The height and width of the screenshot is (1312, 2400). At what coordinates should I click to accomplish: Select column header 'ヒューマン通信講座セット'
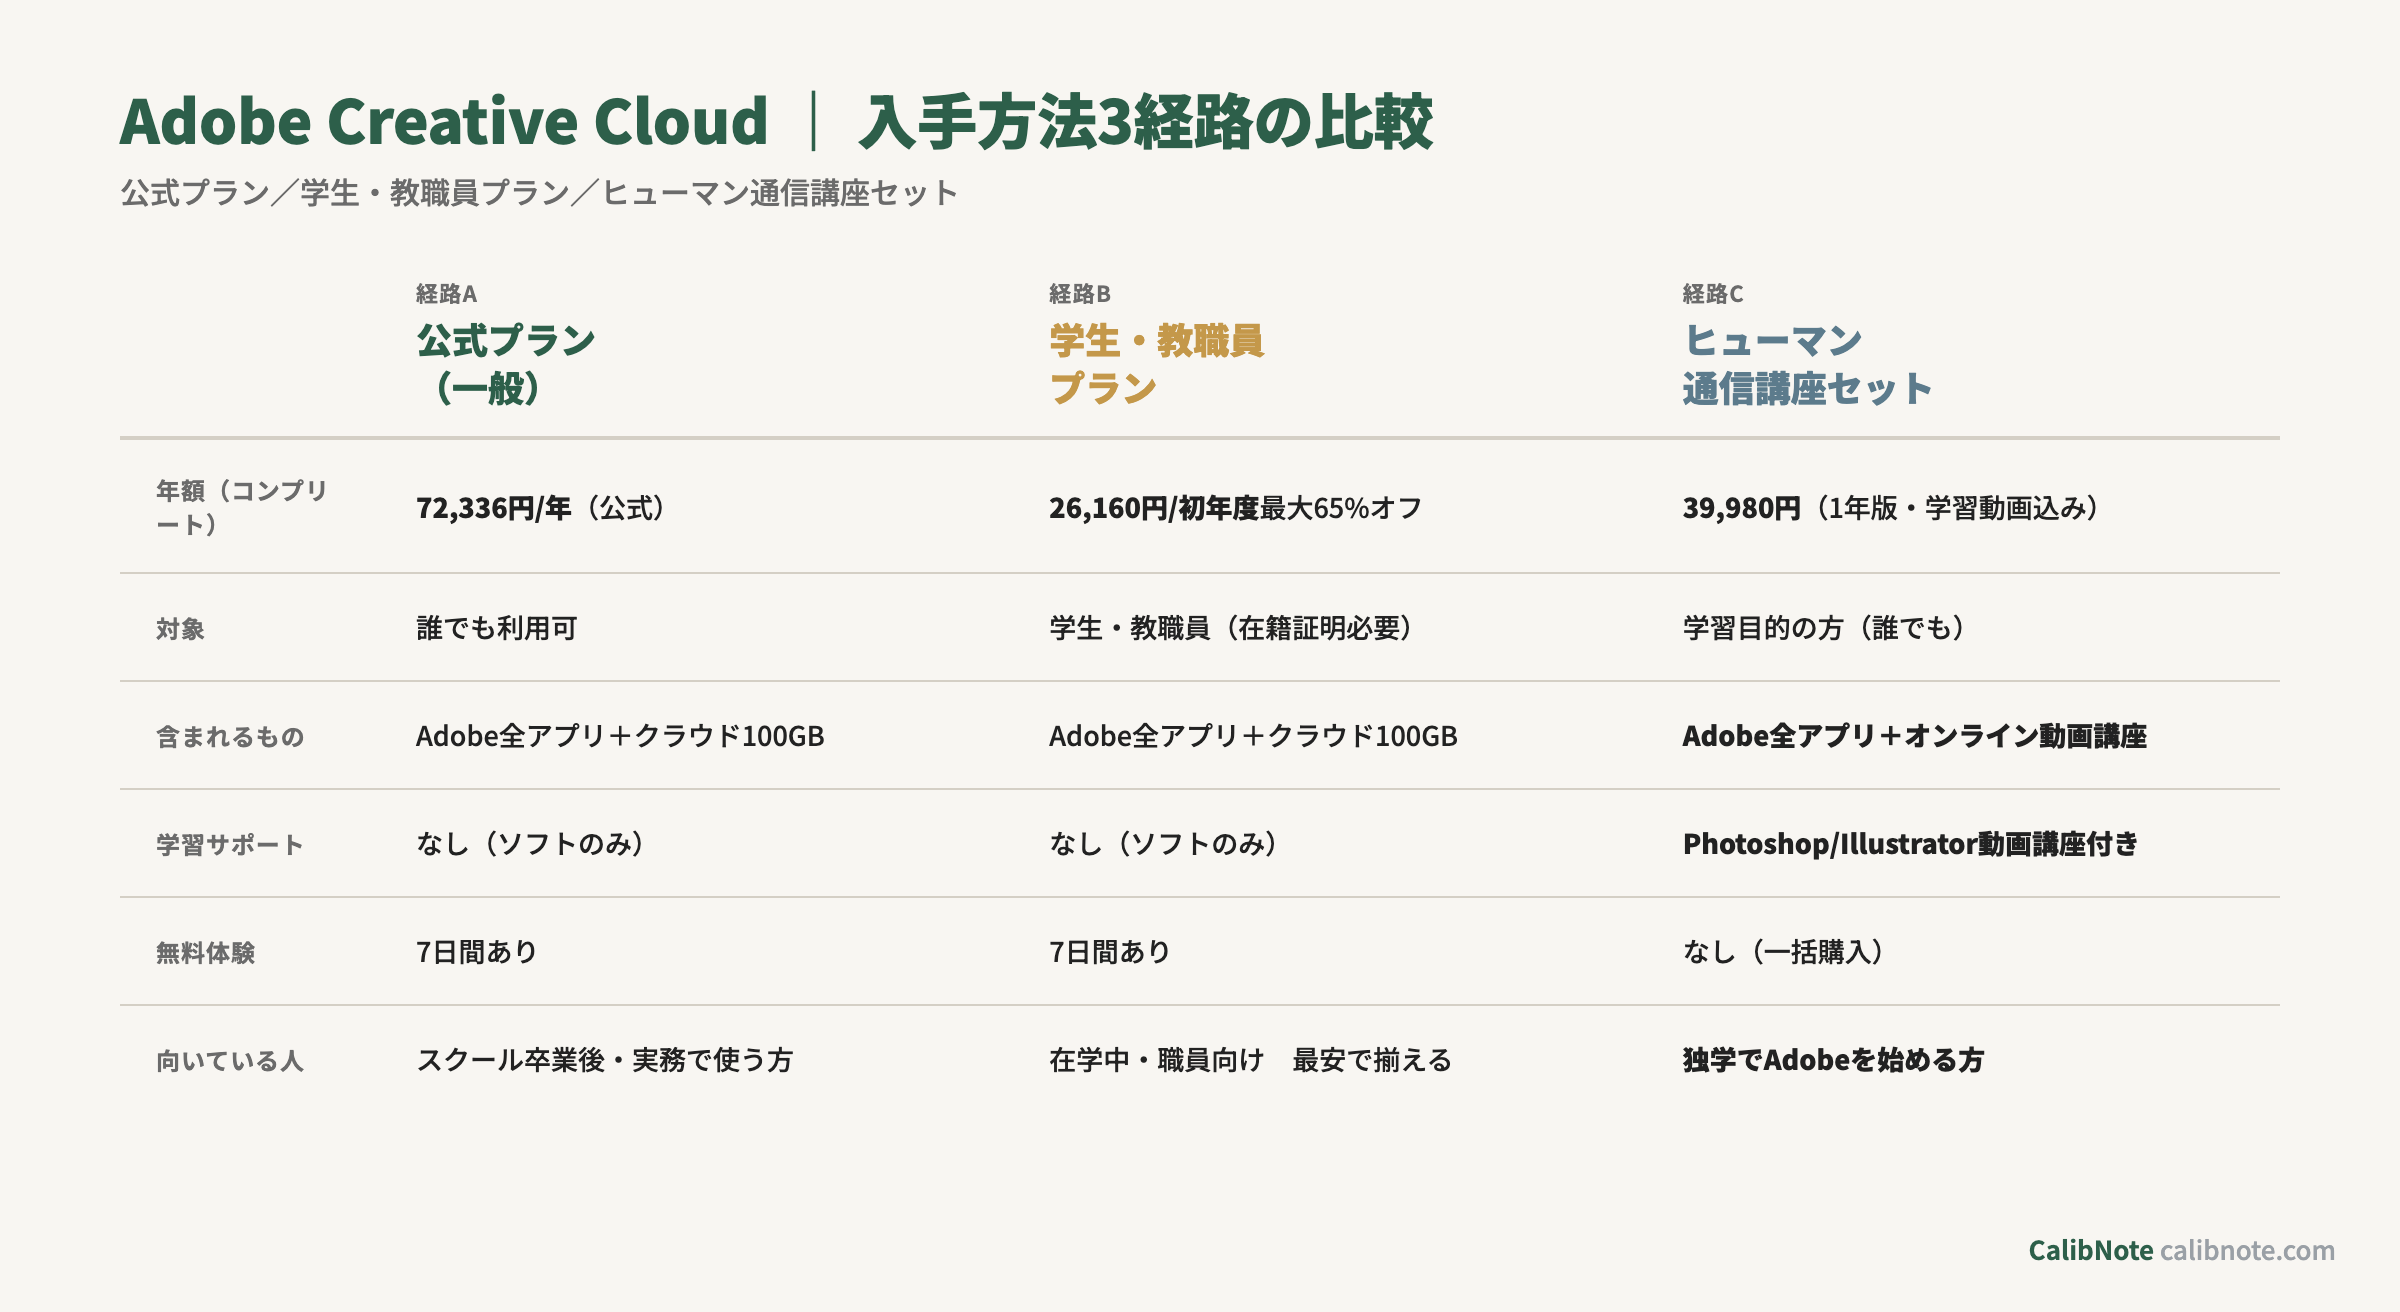point(1806,364)
